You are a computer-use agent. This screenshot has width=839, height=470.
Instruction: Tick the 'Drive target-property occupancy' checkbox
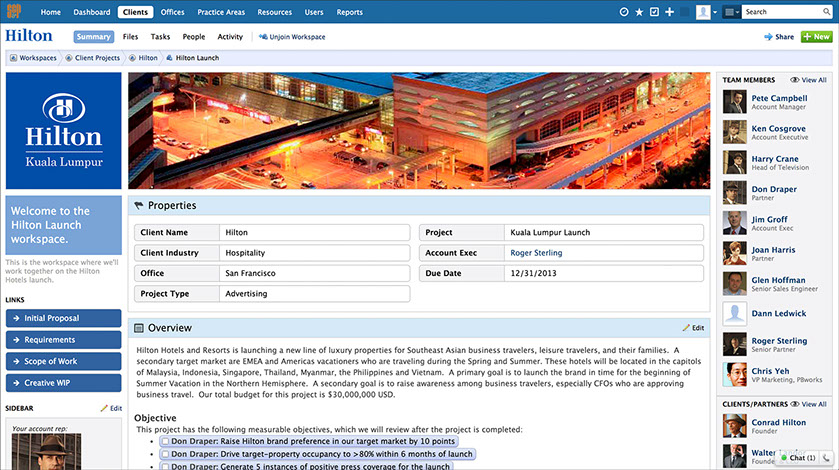pyautogui.click(x=165, y=454)
